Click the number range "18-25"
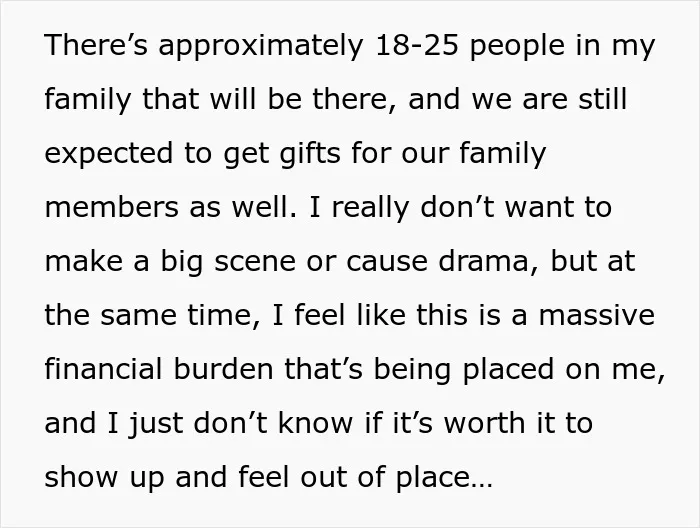 [417, 45]
